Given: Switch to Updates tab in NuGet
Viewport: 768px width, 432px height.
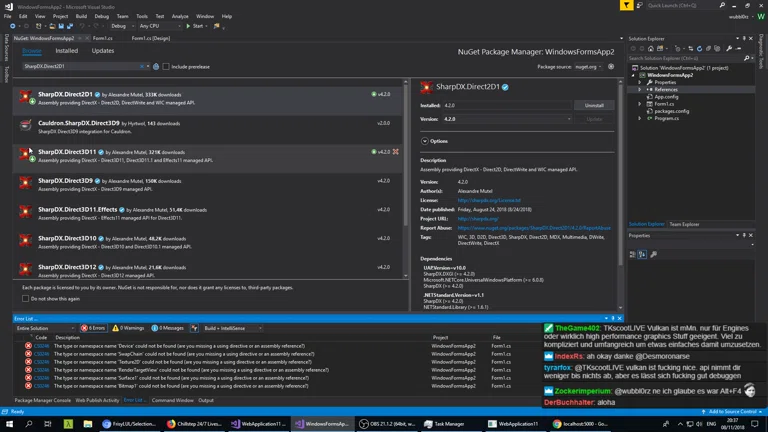Looking at the screenshot, I should point(102,50).
